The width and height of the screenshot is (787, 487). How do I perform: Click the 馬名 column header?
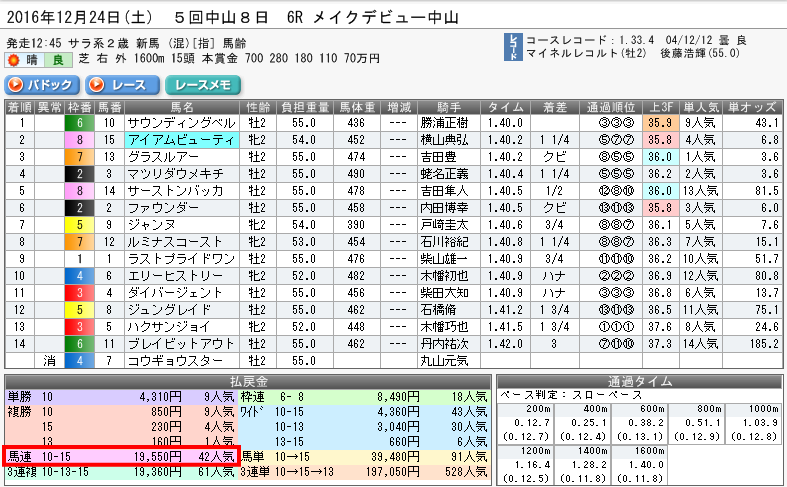(182, 107)
